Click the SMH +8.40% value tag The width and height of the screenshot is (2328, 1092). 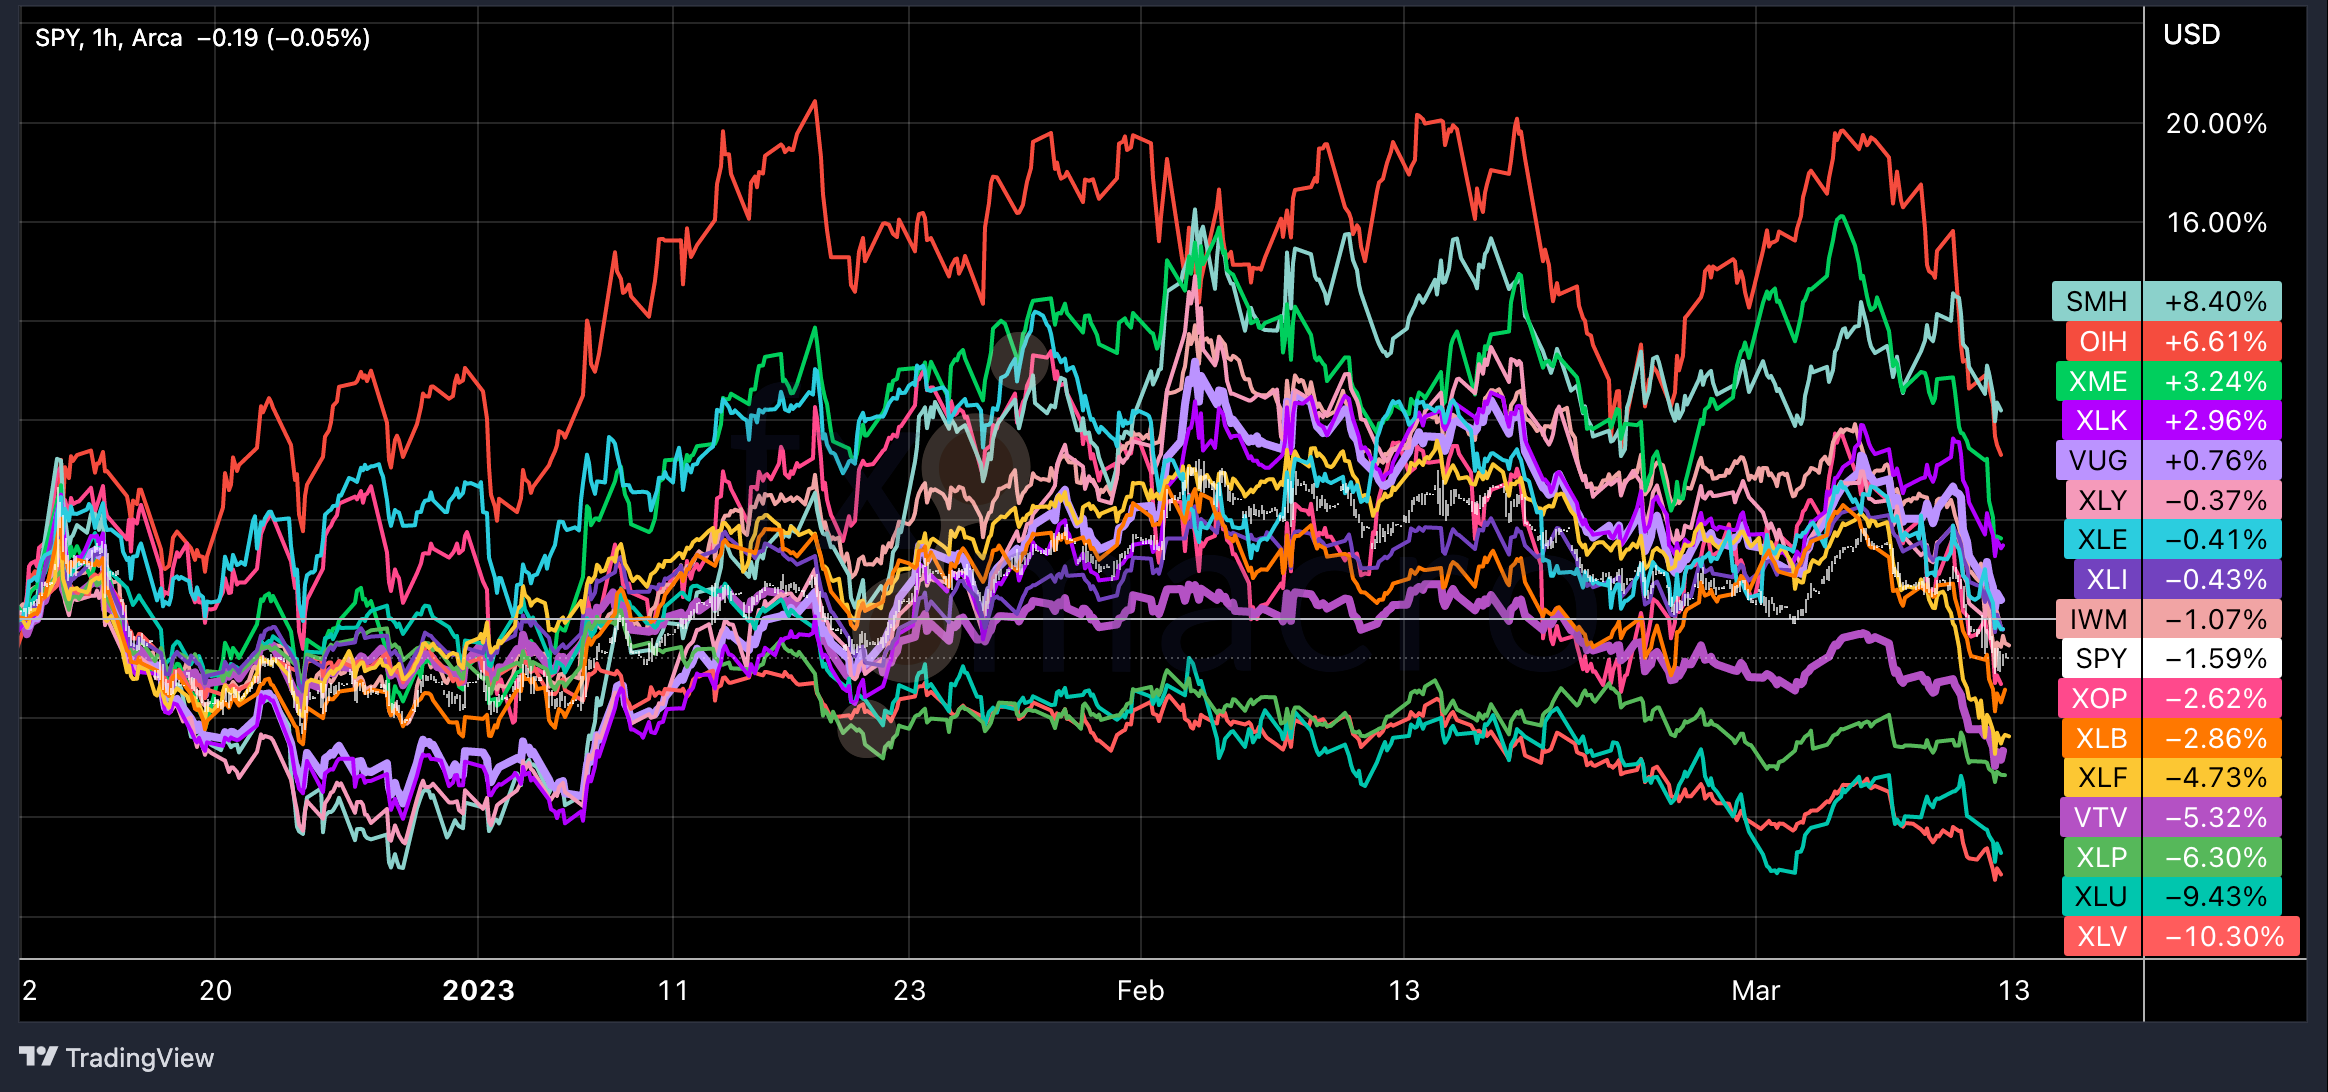[x=2212, y=301]
